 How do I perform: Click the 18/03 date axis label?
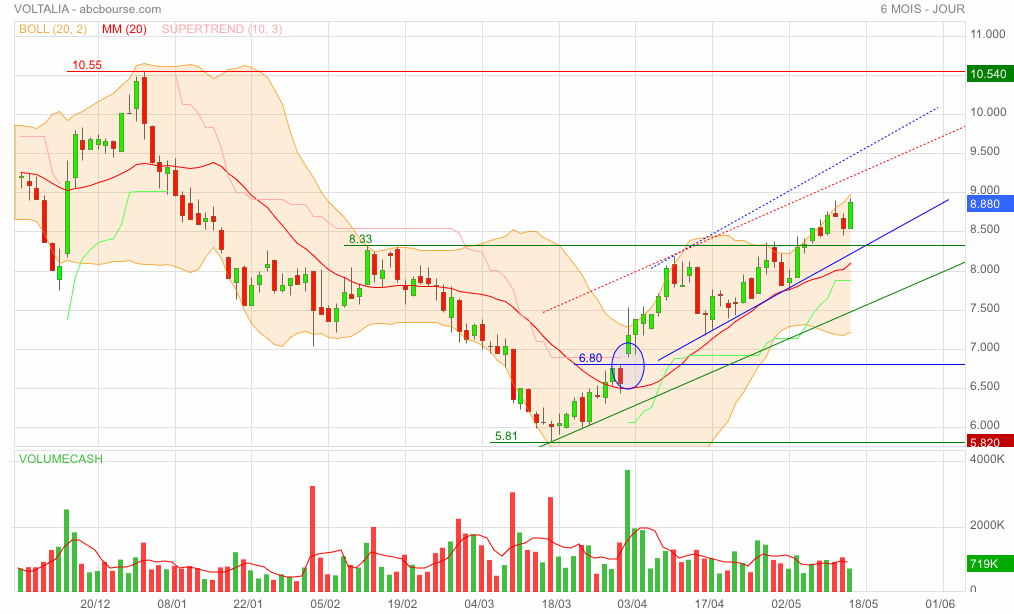click(x=556, y=604)
